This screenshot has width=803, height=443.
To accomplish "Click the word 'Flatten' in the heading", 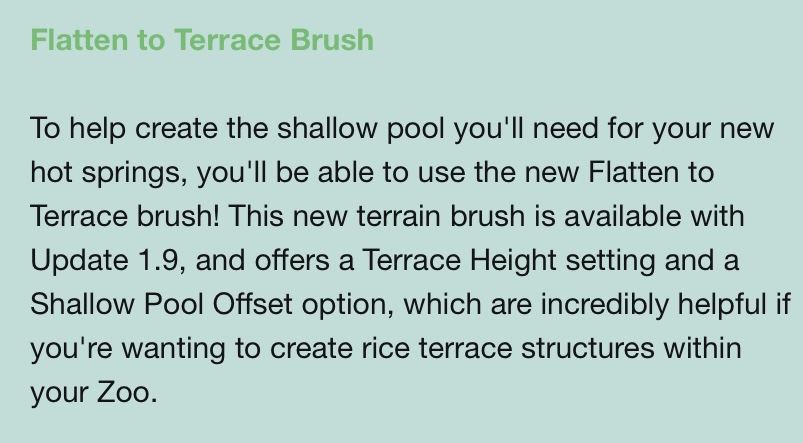I will [78, 39].
